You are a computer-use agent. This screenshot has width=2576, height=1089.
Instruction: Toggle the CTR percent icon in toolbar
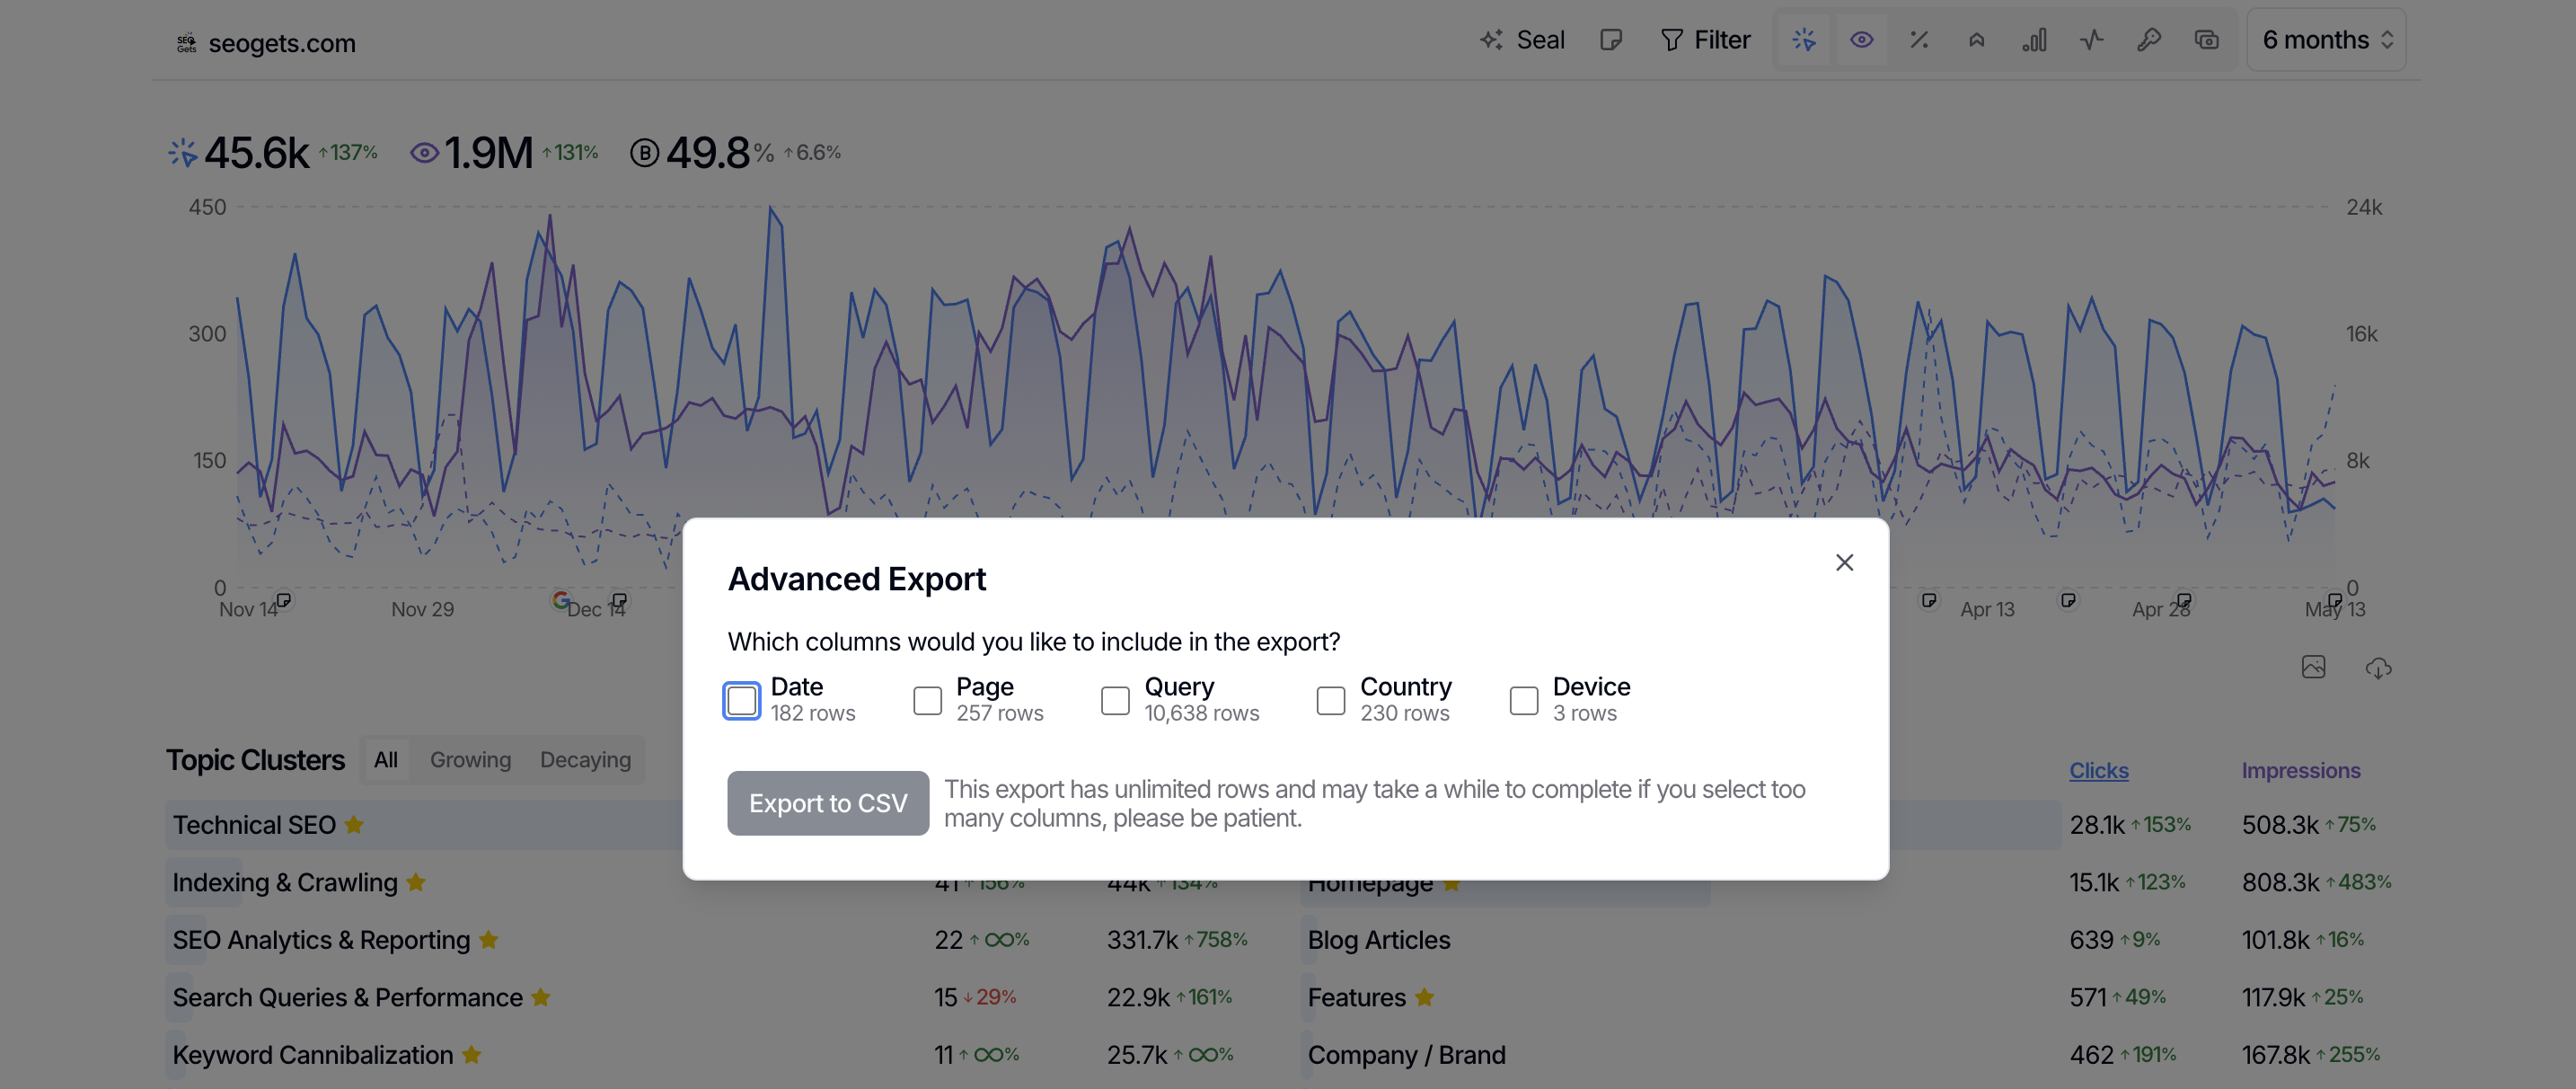(x=1918, y=40)
